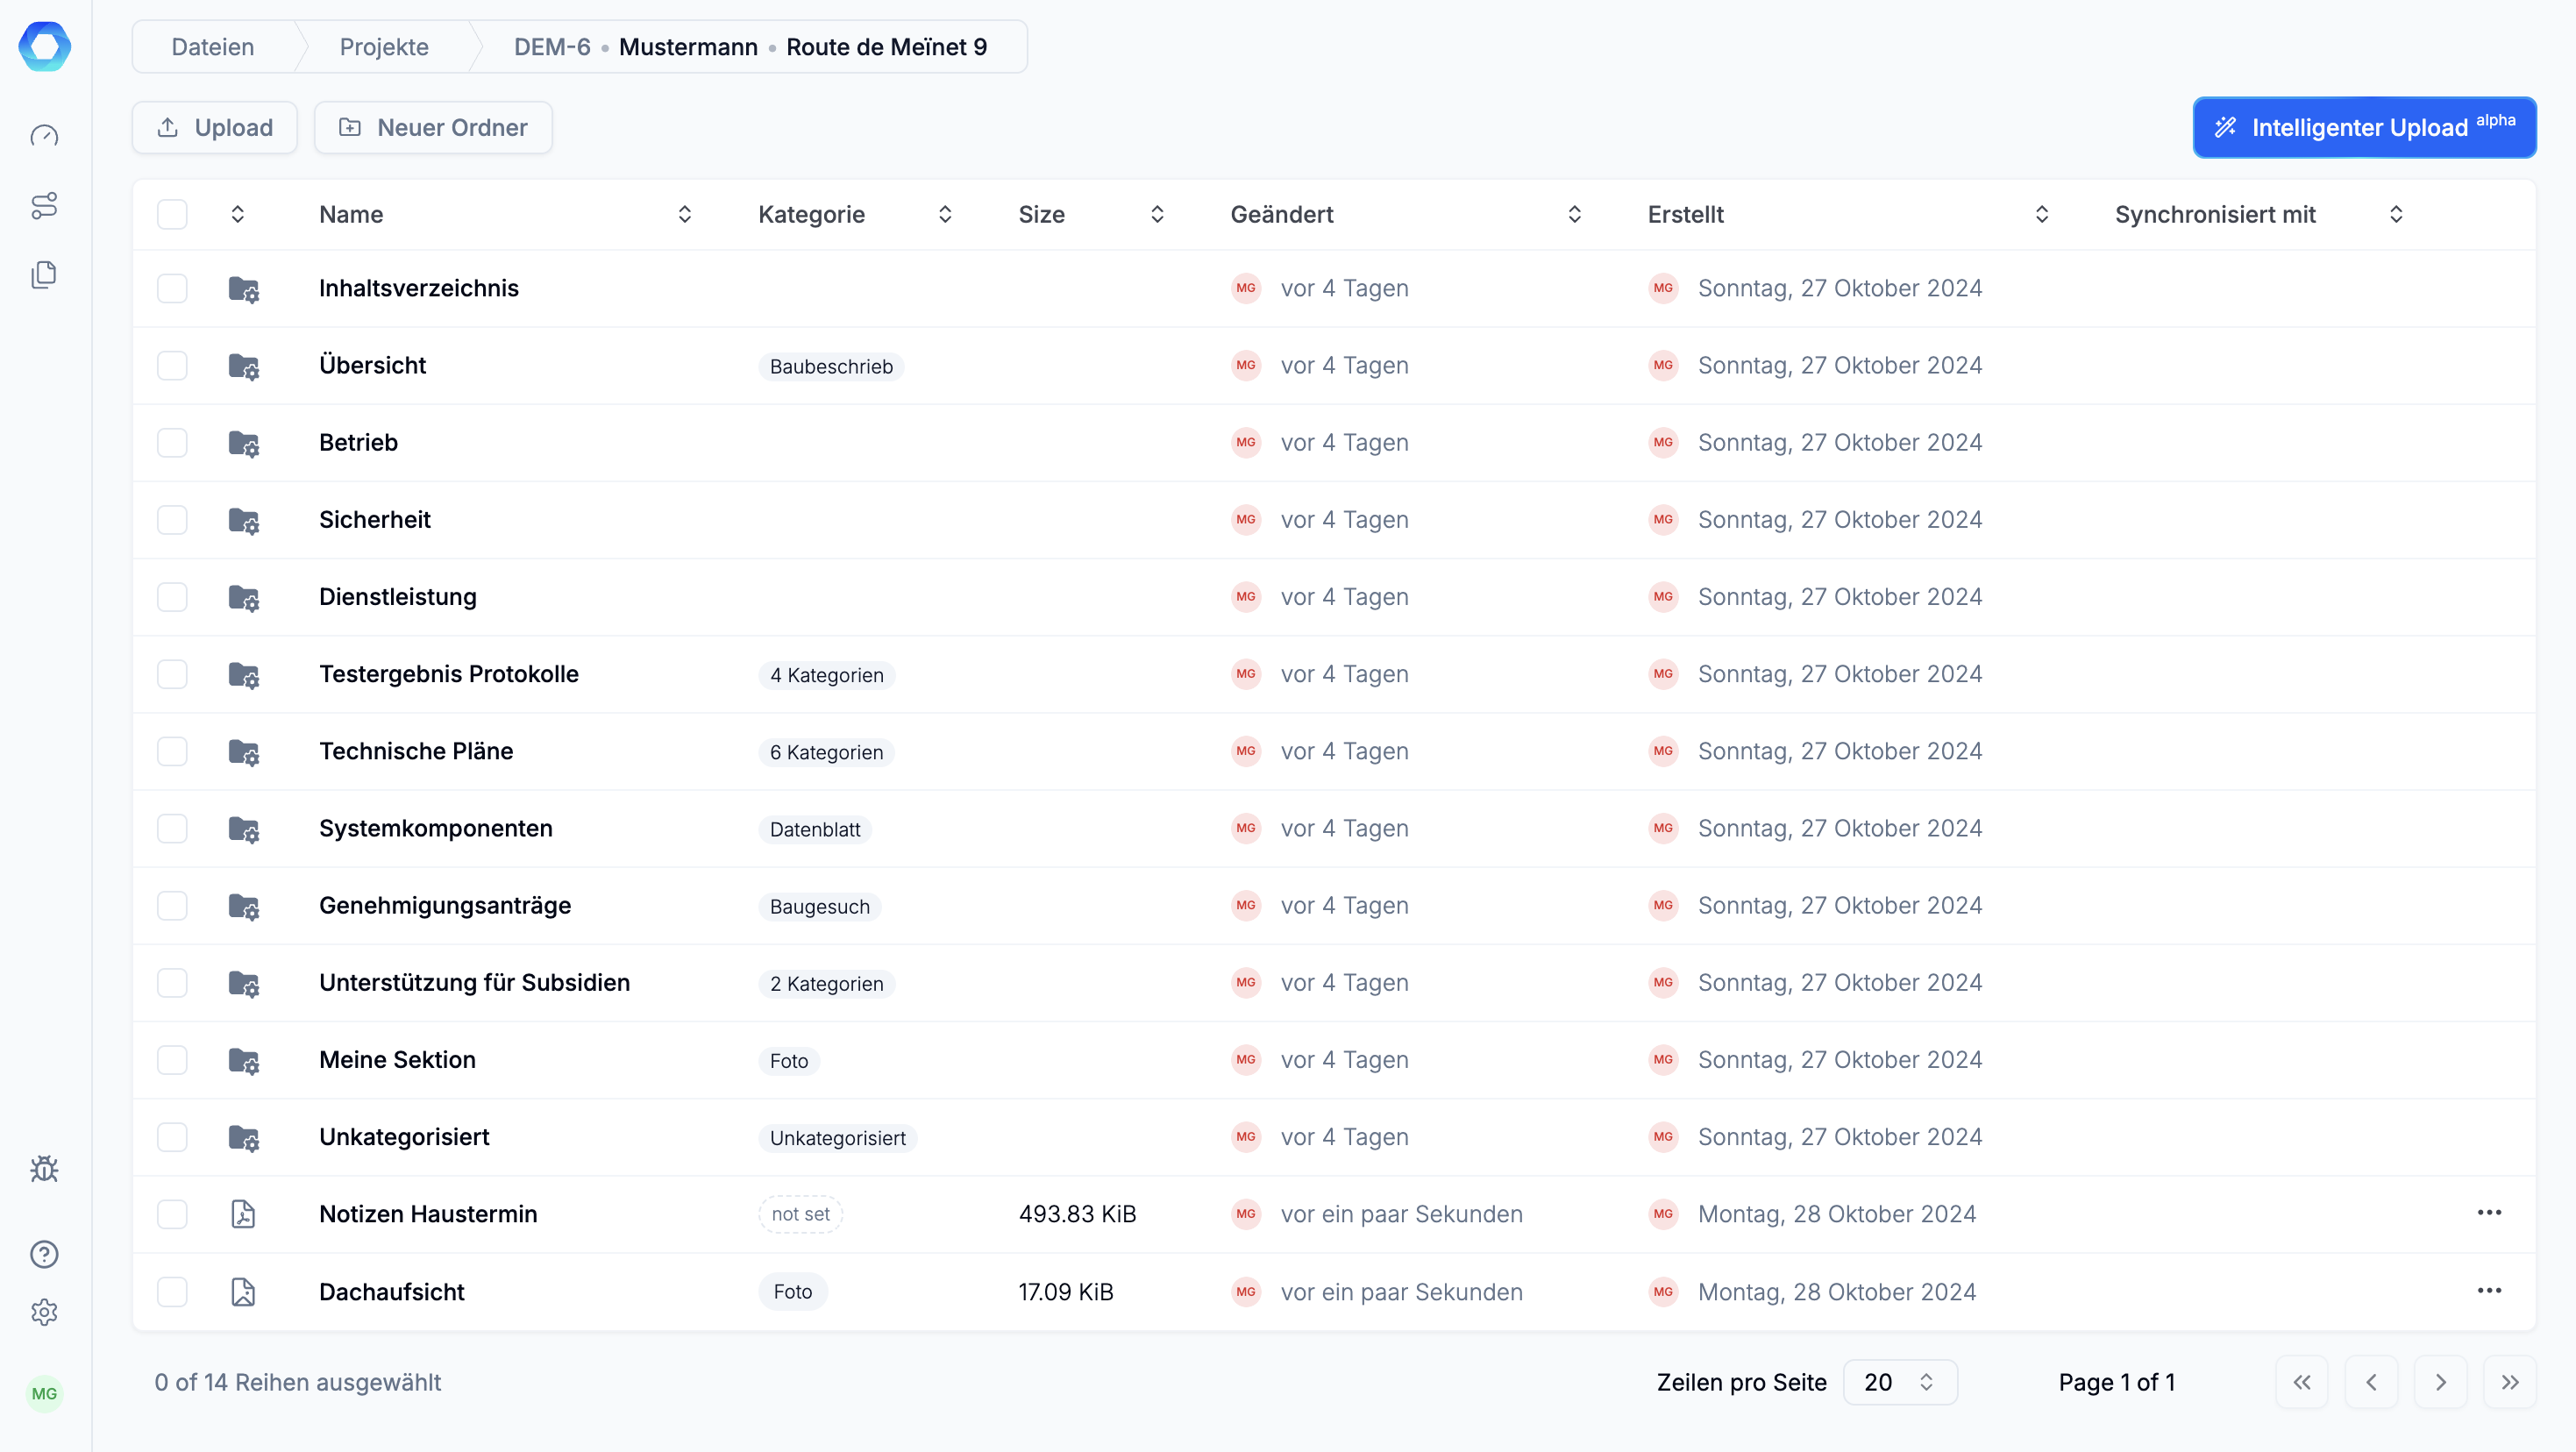Click the 493.83 KiB size value
This screenshot has width=2576, height=1452.
pos(1078,1214)
